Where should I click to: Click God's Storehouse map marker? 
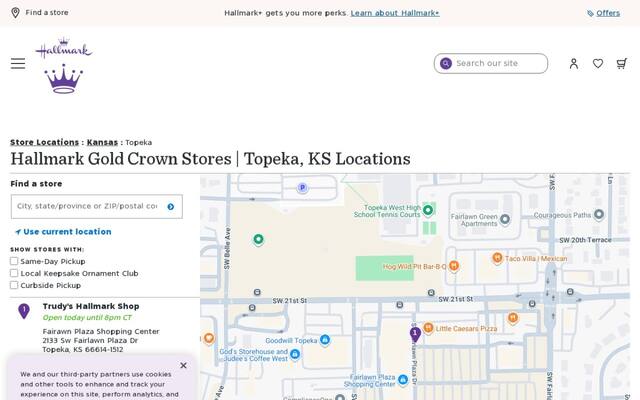295,354
